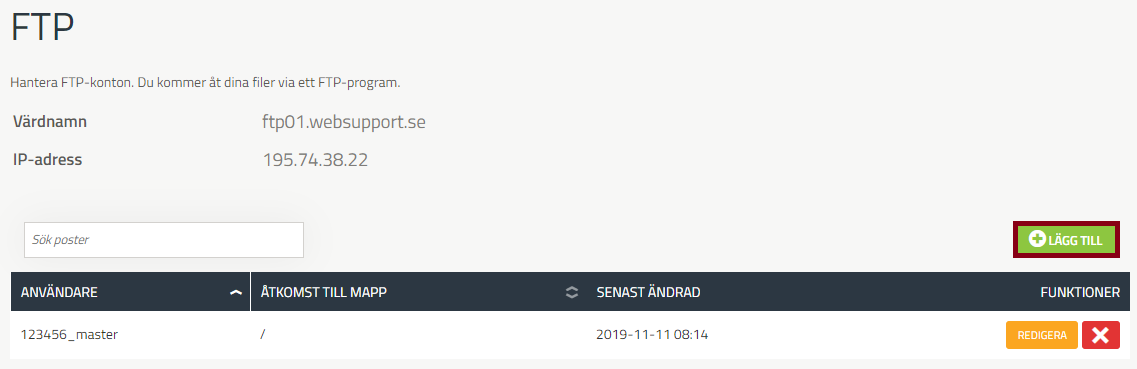Sort by the ÅTKOMST TILL MAPP column label

323,292
